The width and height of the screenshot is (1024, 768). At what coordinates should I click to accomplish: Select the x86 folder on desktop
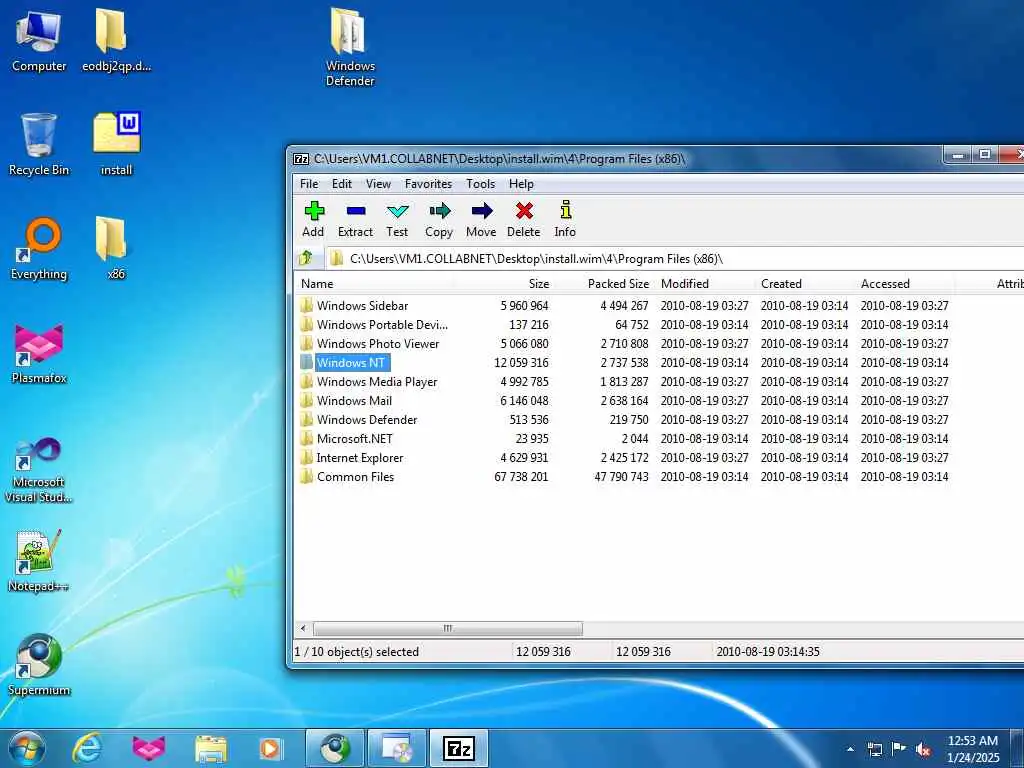click(x=116, y=249)
